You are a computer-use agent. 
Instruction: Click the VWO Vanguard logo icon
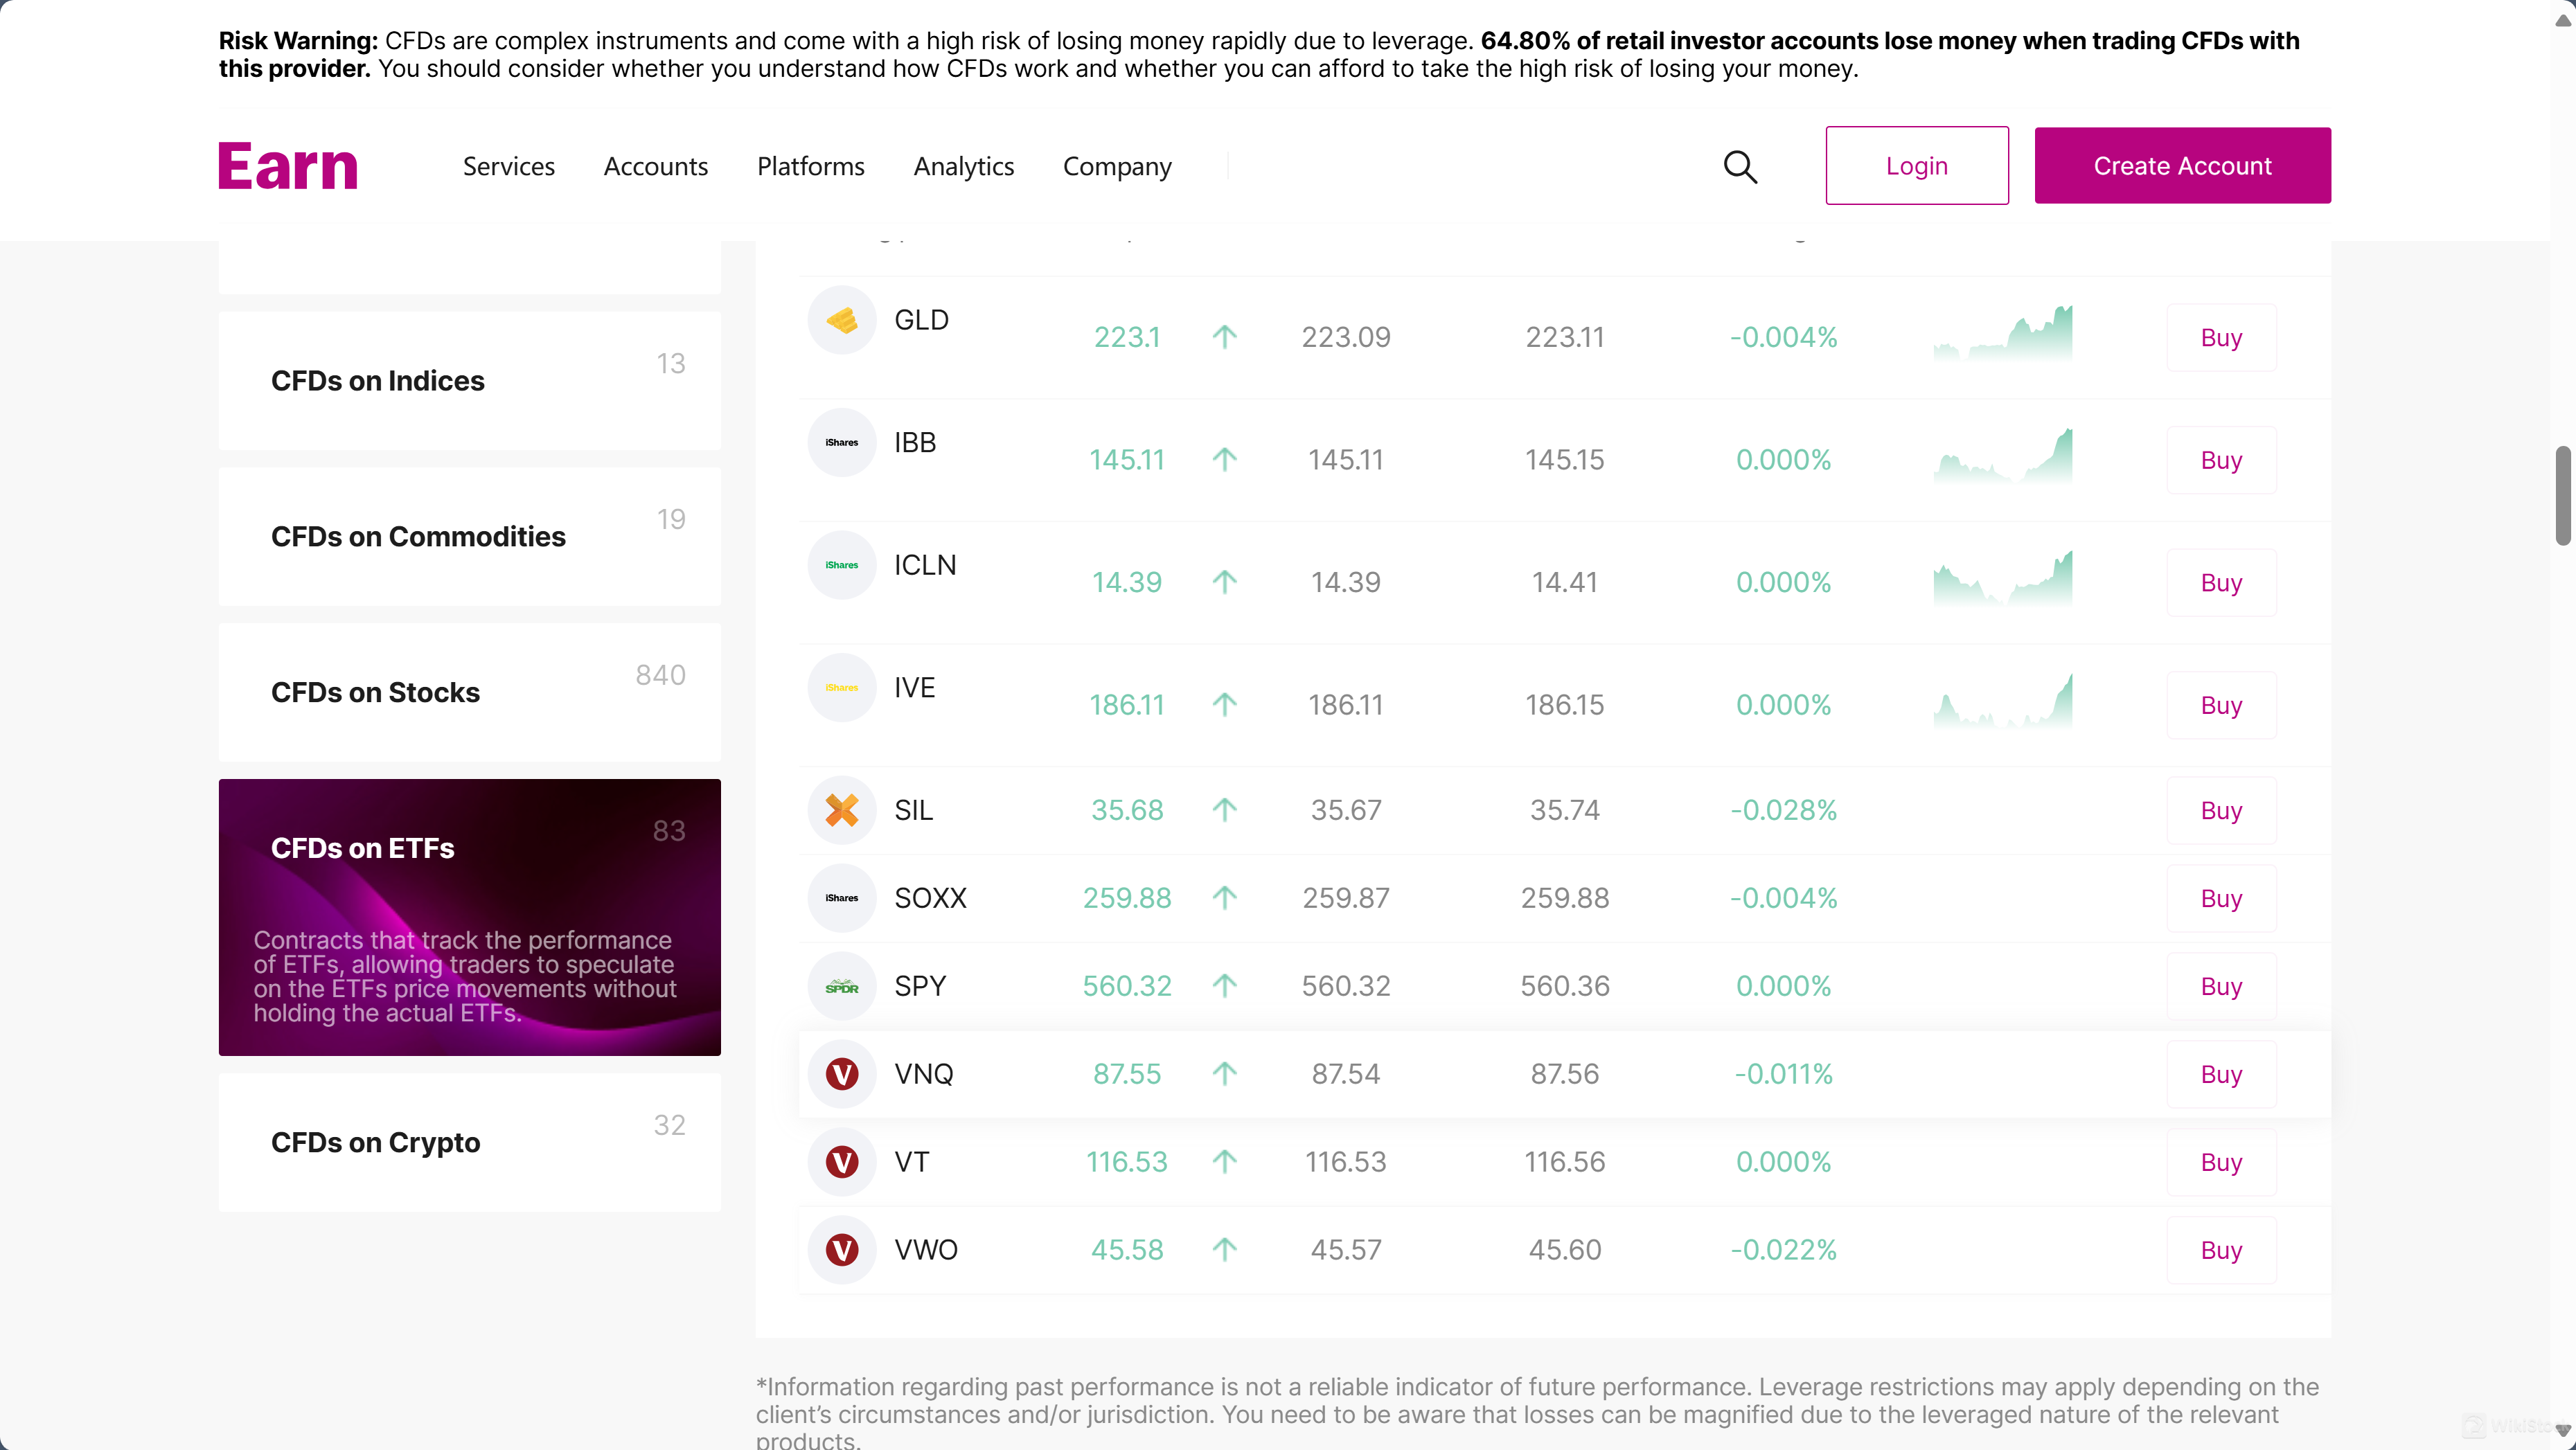[841, 1250]
